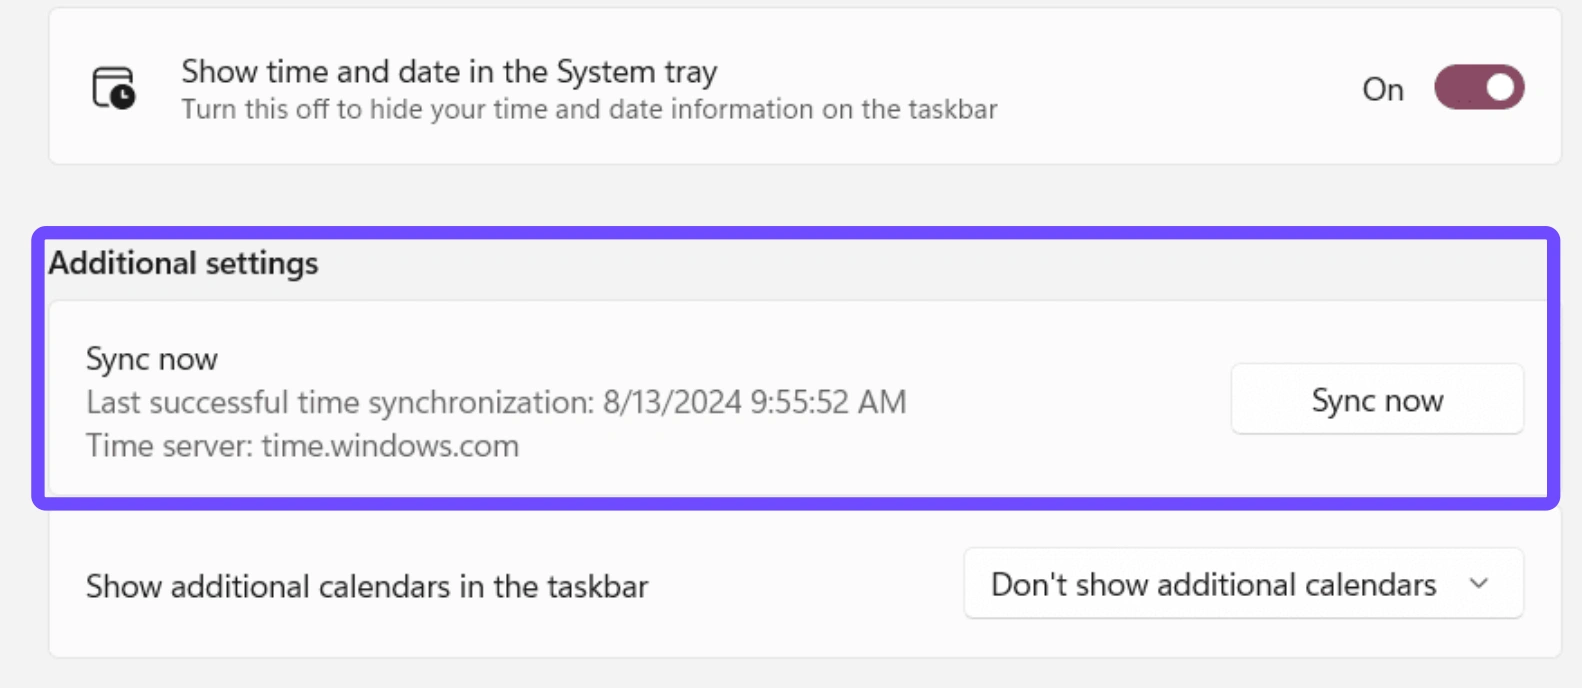Click the time.windows.com server name

click(390, 445)
